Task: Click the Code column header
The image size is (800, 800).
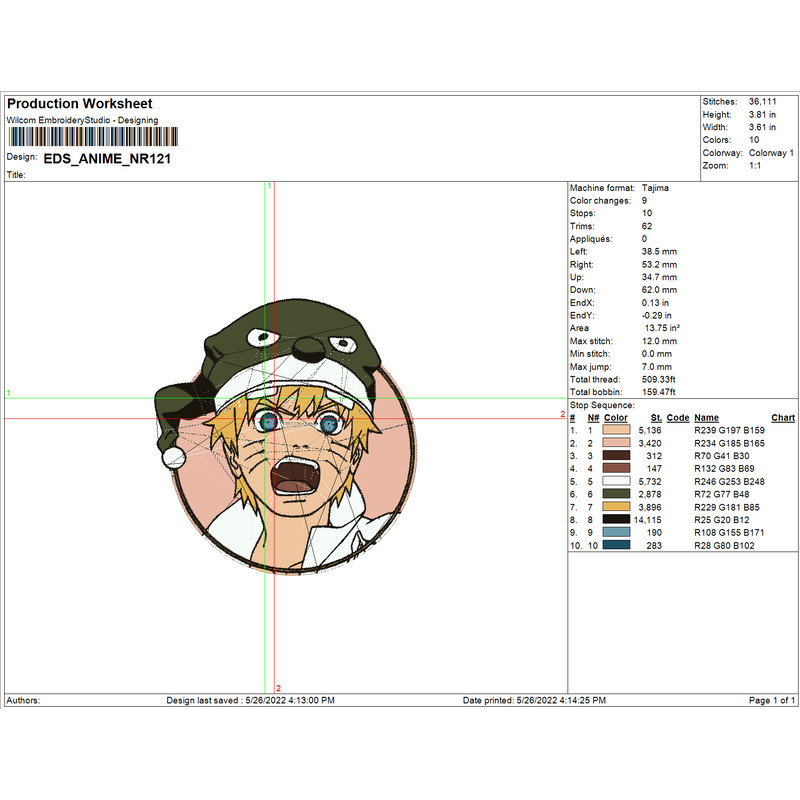Action: point(677,418)
